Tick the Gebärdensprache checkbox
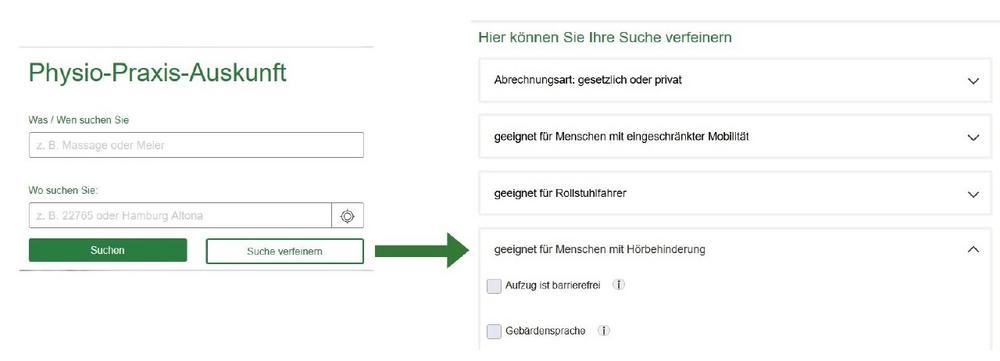Screen dimensions: 1000x361 pyautogui.click(x=494, y=332)
